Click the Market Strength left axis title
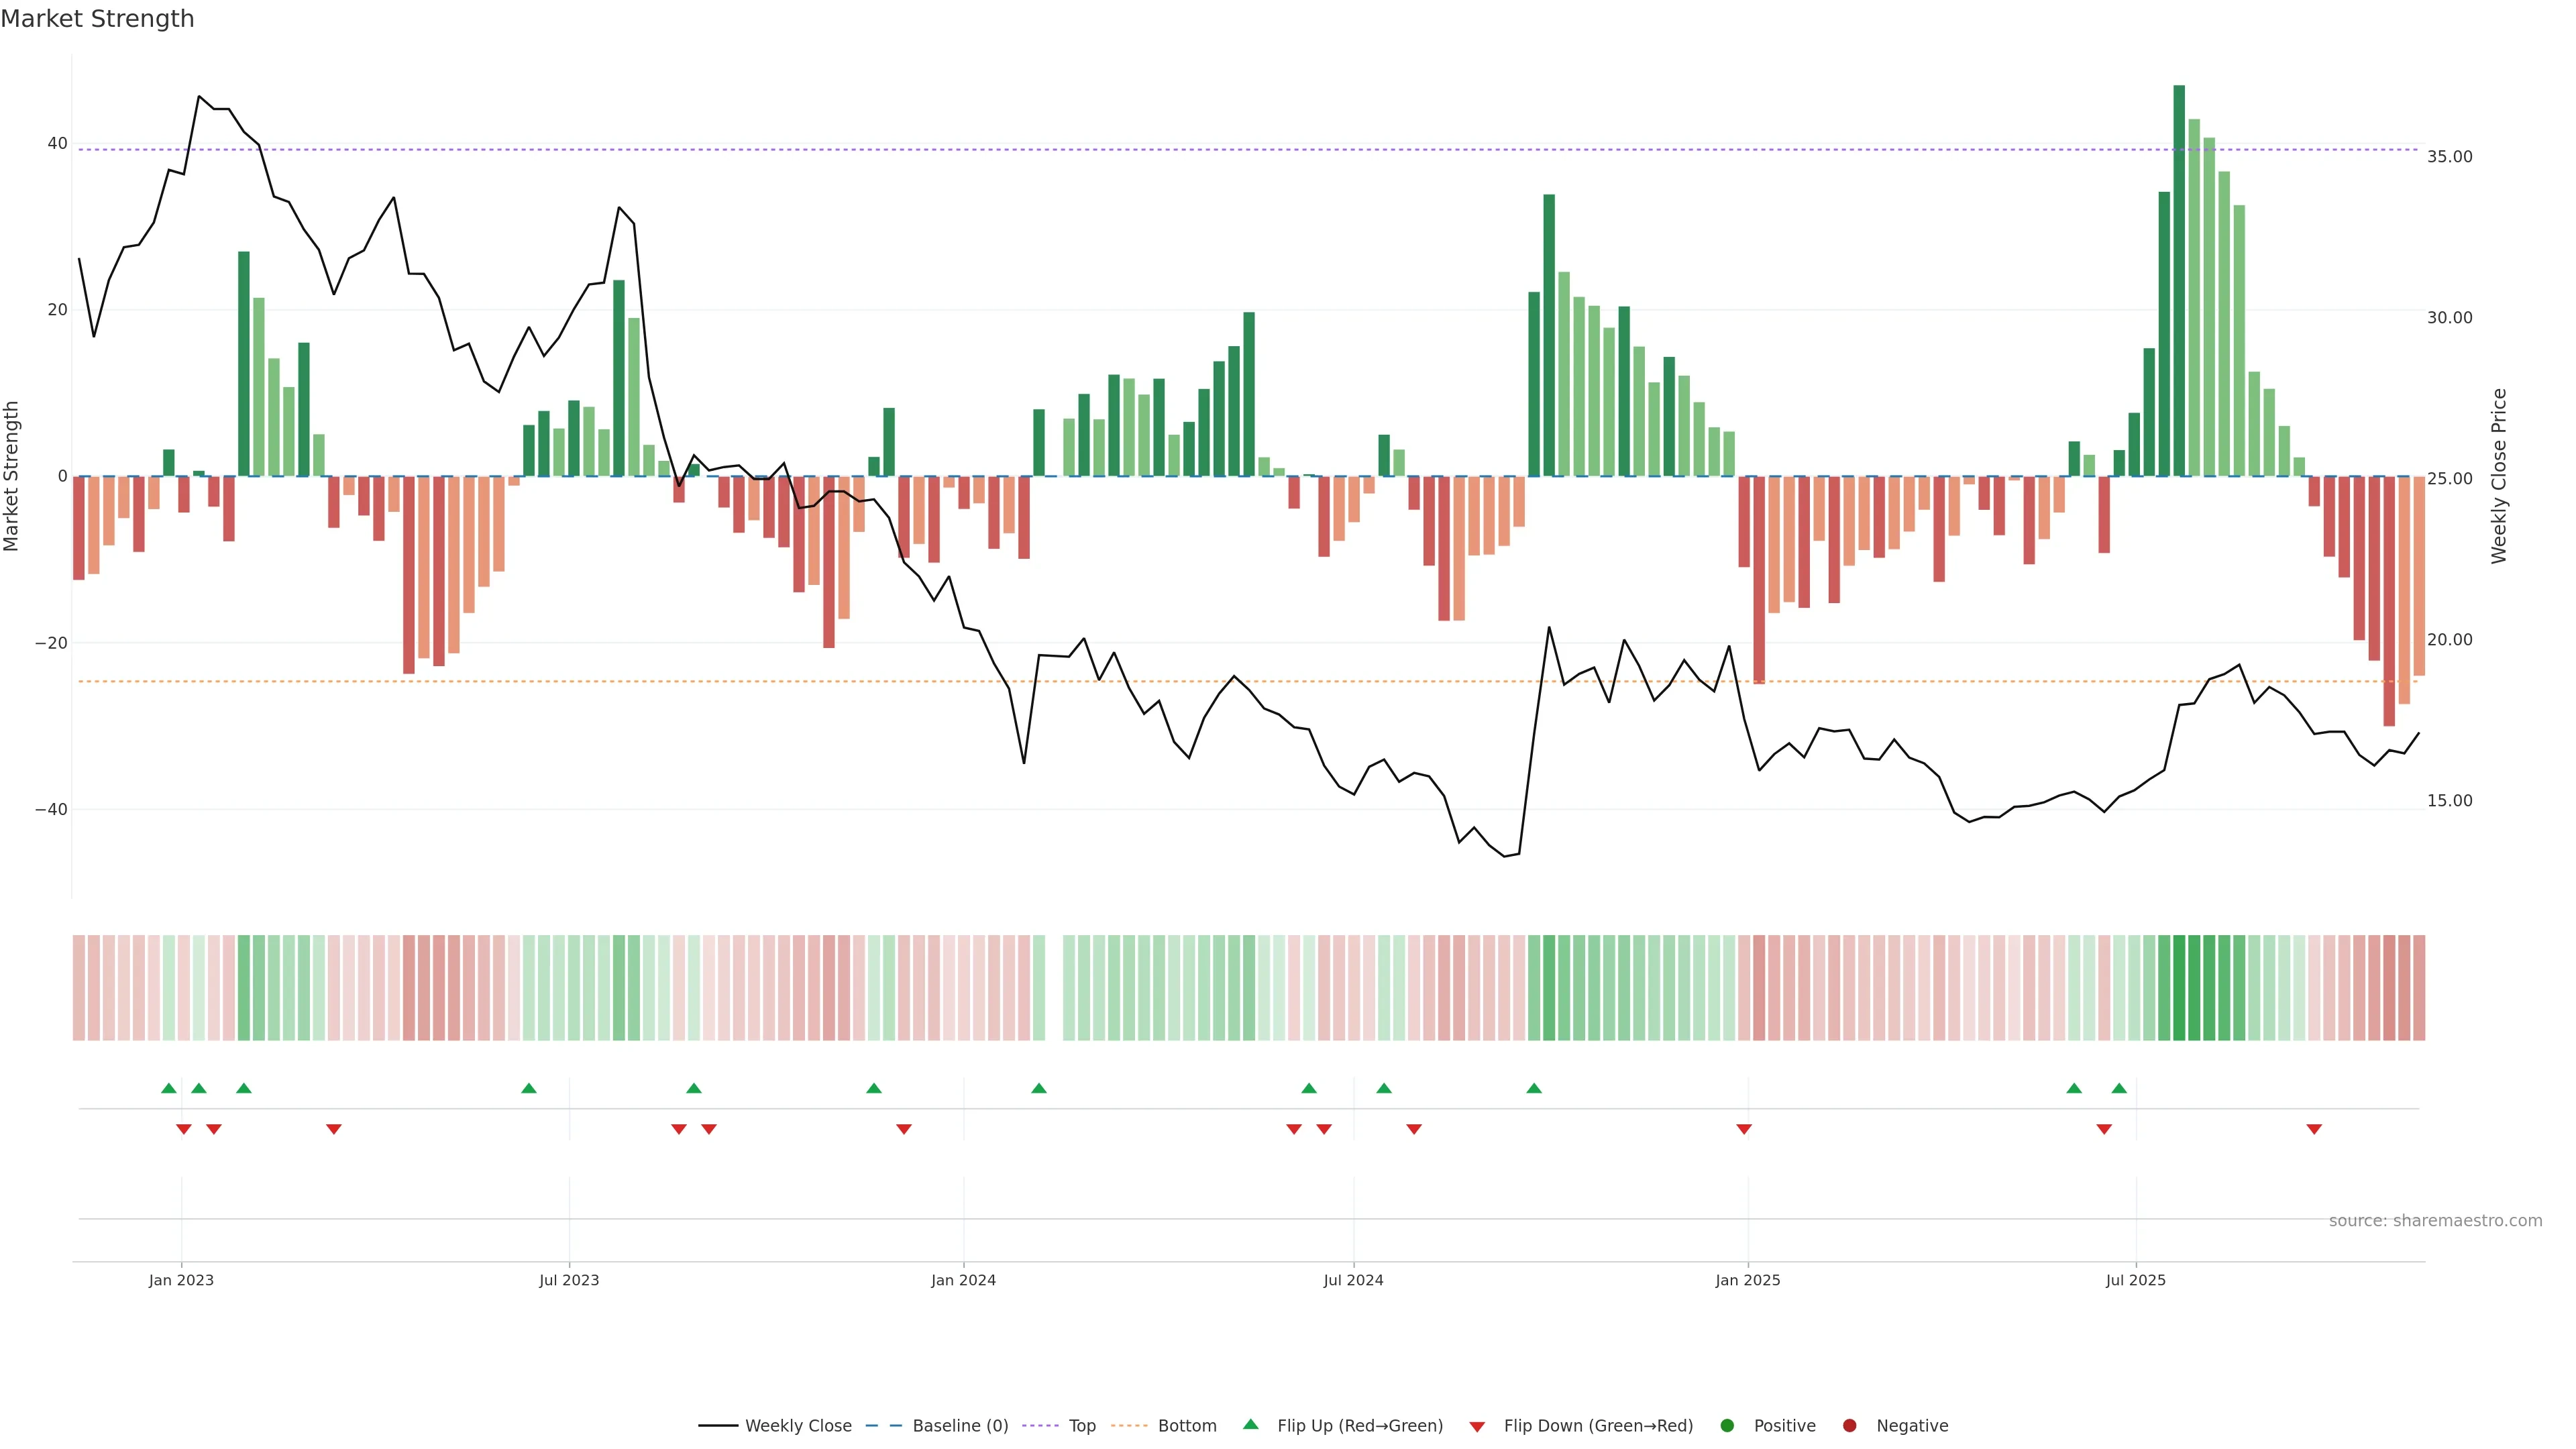This screenshot has height=1449, width=2576. 12,476
